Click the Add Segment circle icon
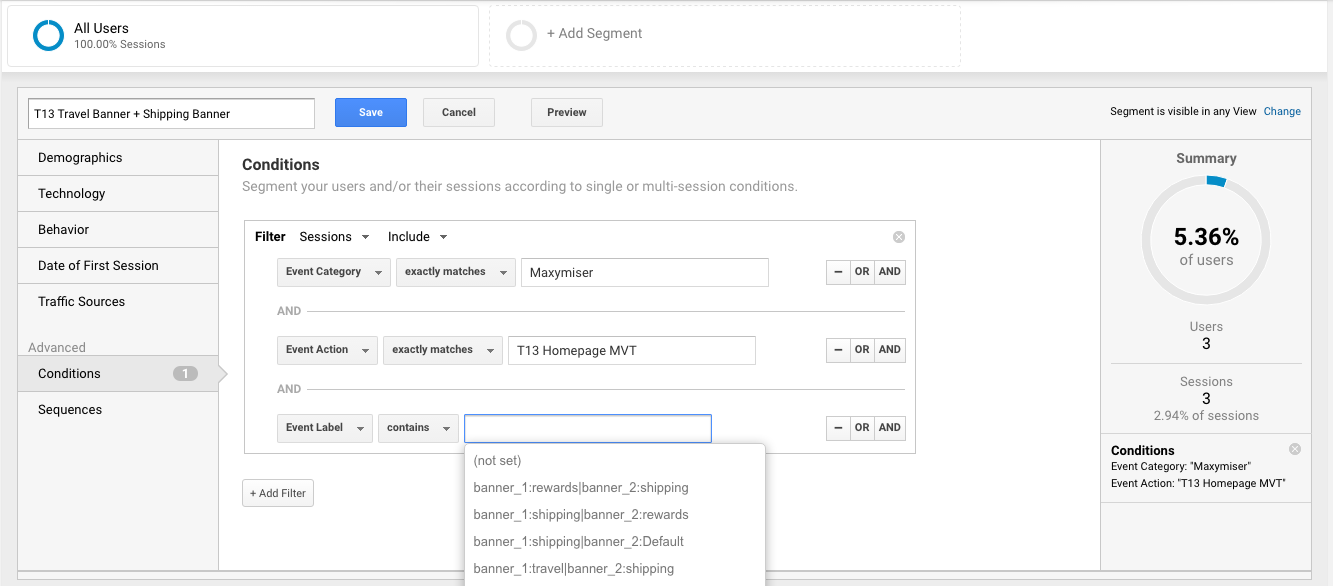The image size is (1333, 586). [x=521, y=36]
